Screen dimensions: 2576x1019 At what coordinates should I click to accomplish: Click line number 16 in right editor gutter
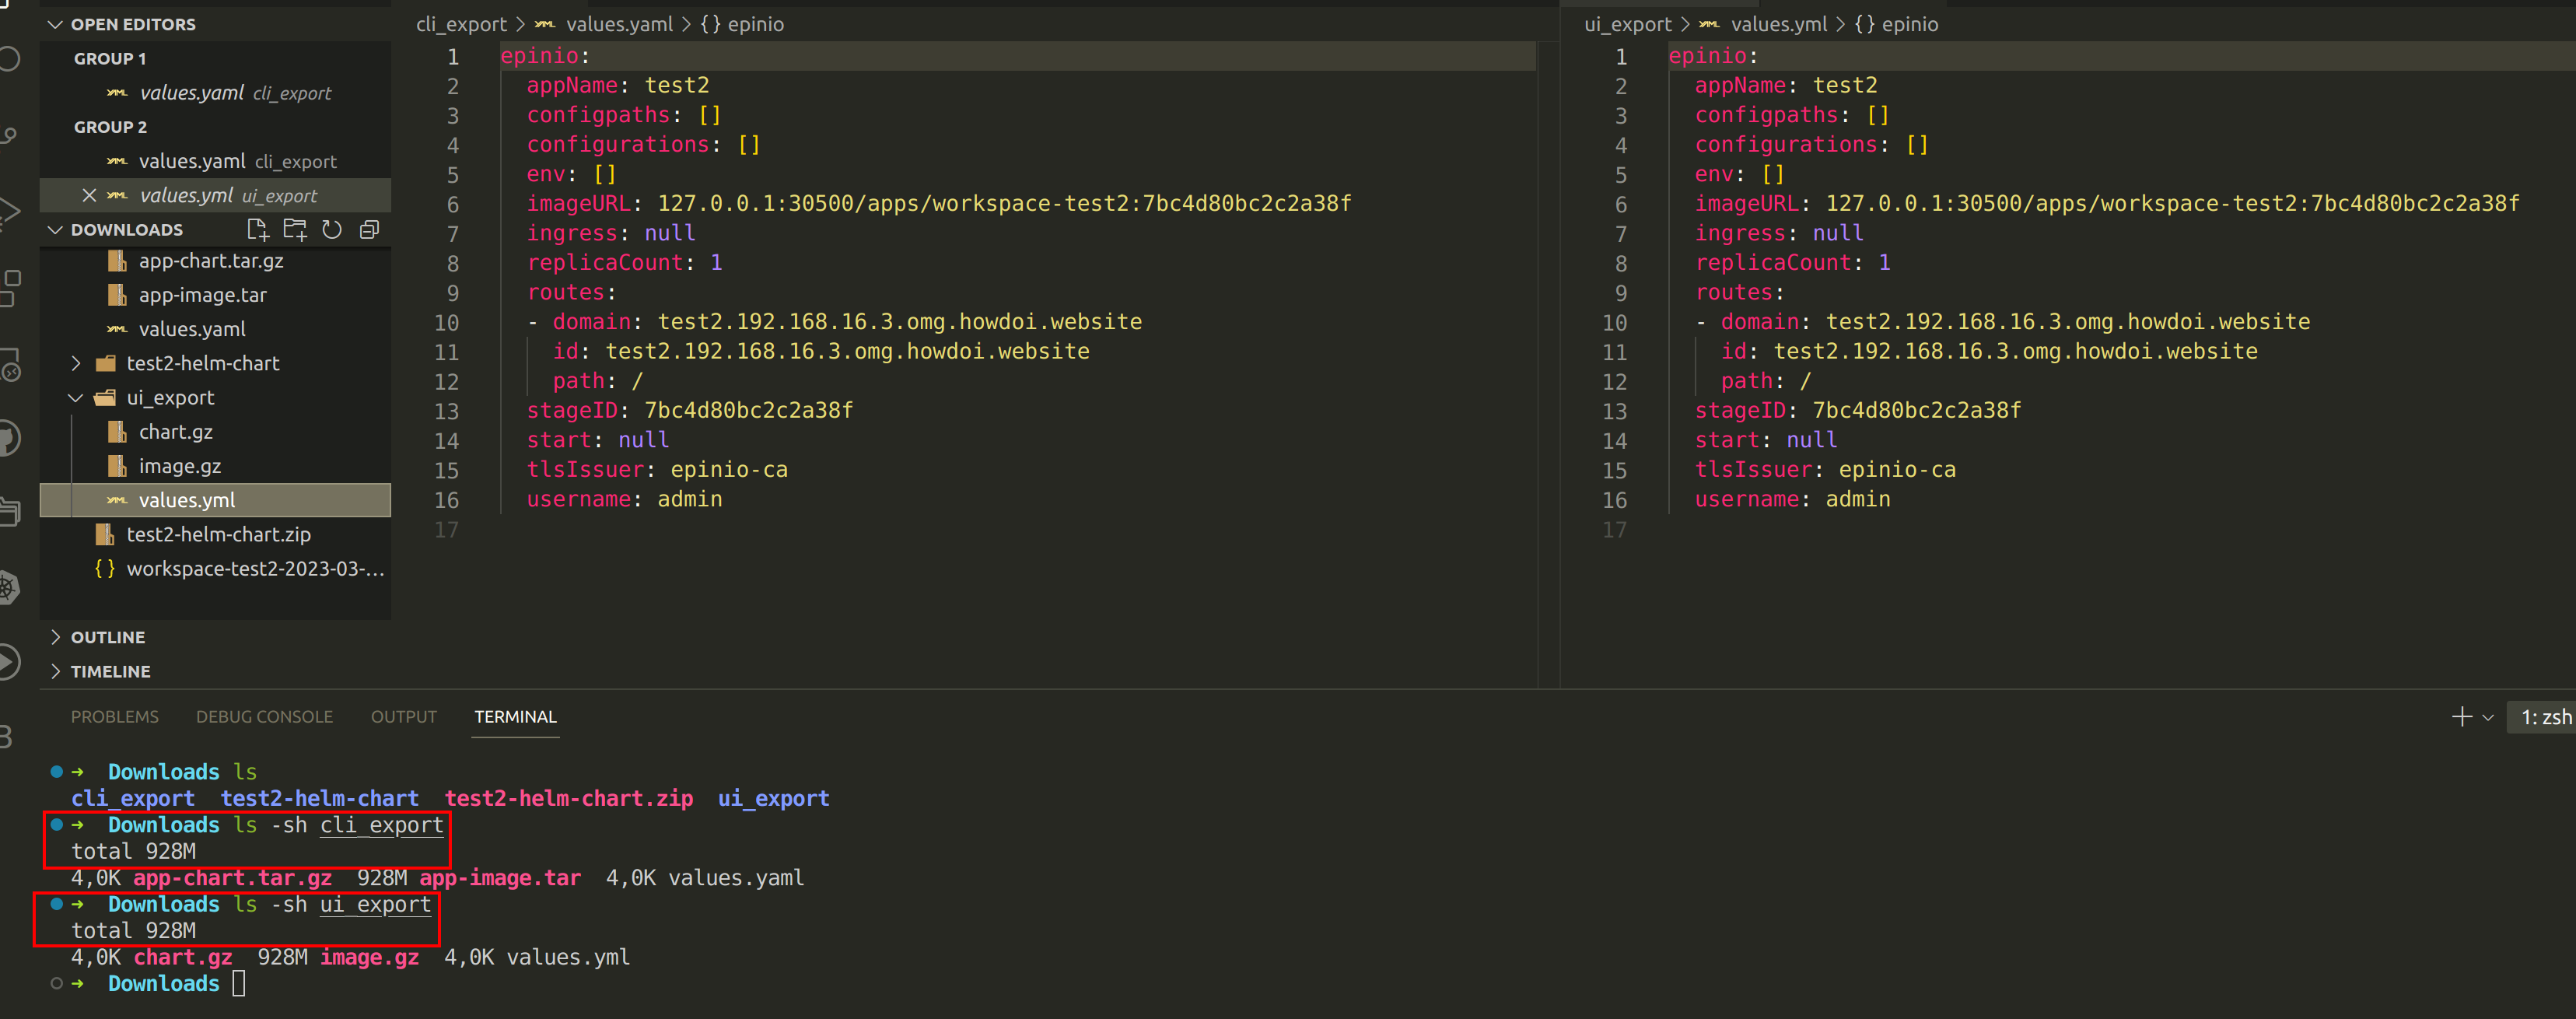pyautogui.click(x=1614, y=500)
